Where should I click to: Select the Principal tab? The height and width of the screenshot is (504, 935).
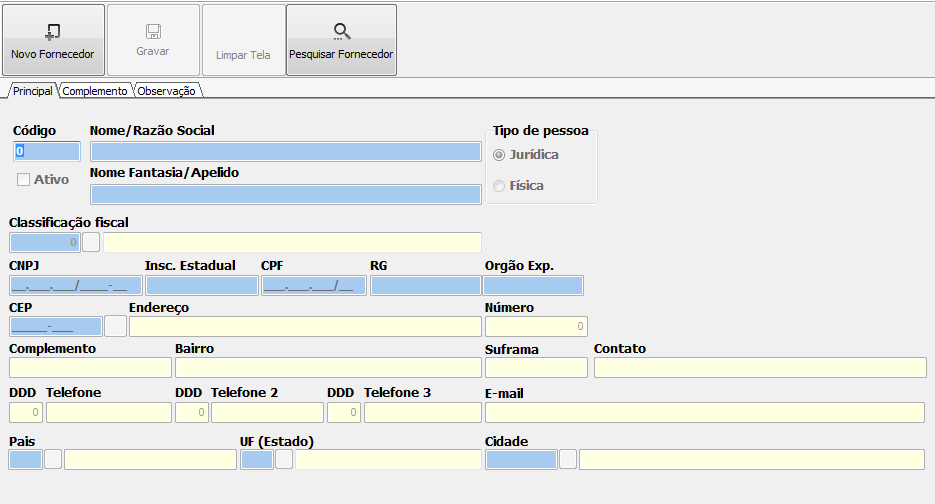33,91
